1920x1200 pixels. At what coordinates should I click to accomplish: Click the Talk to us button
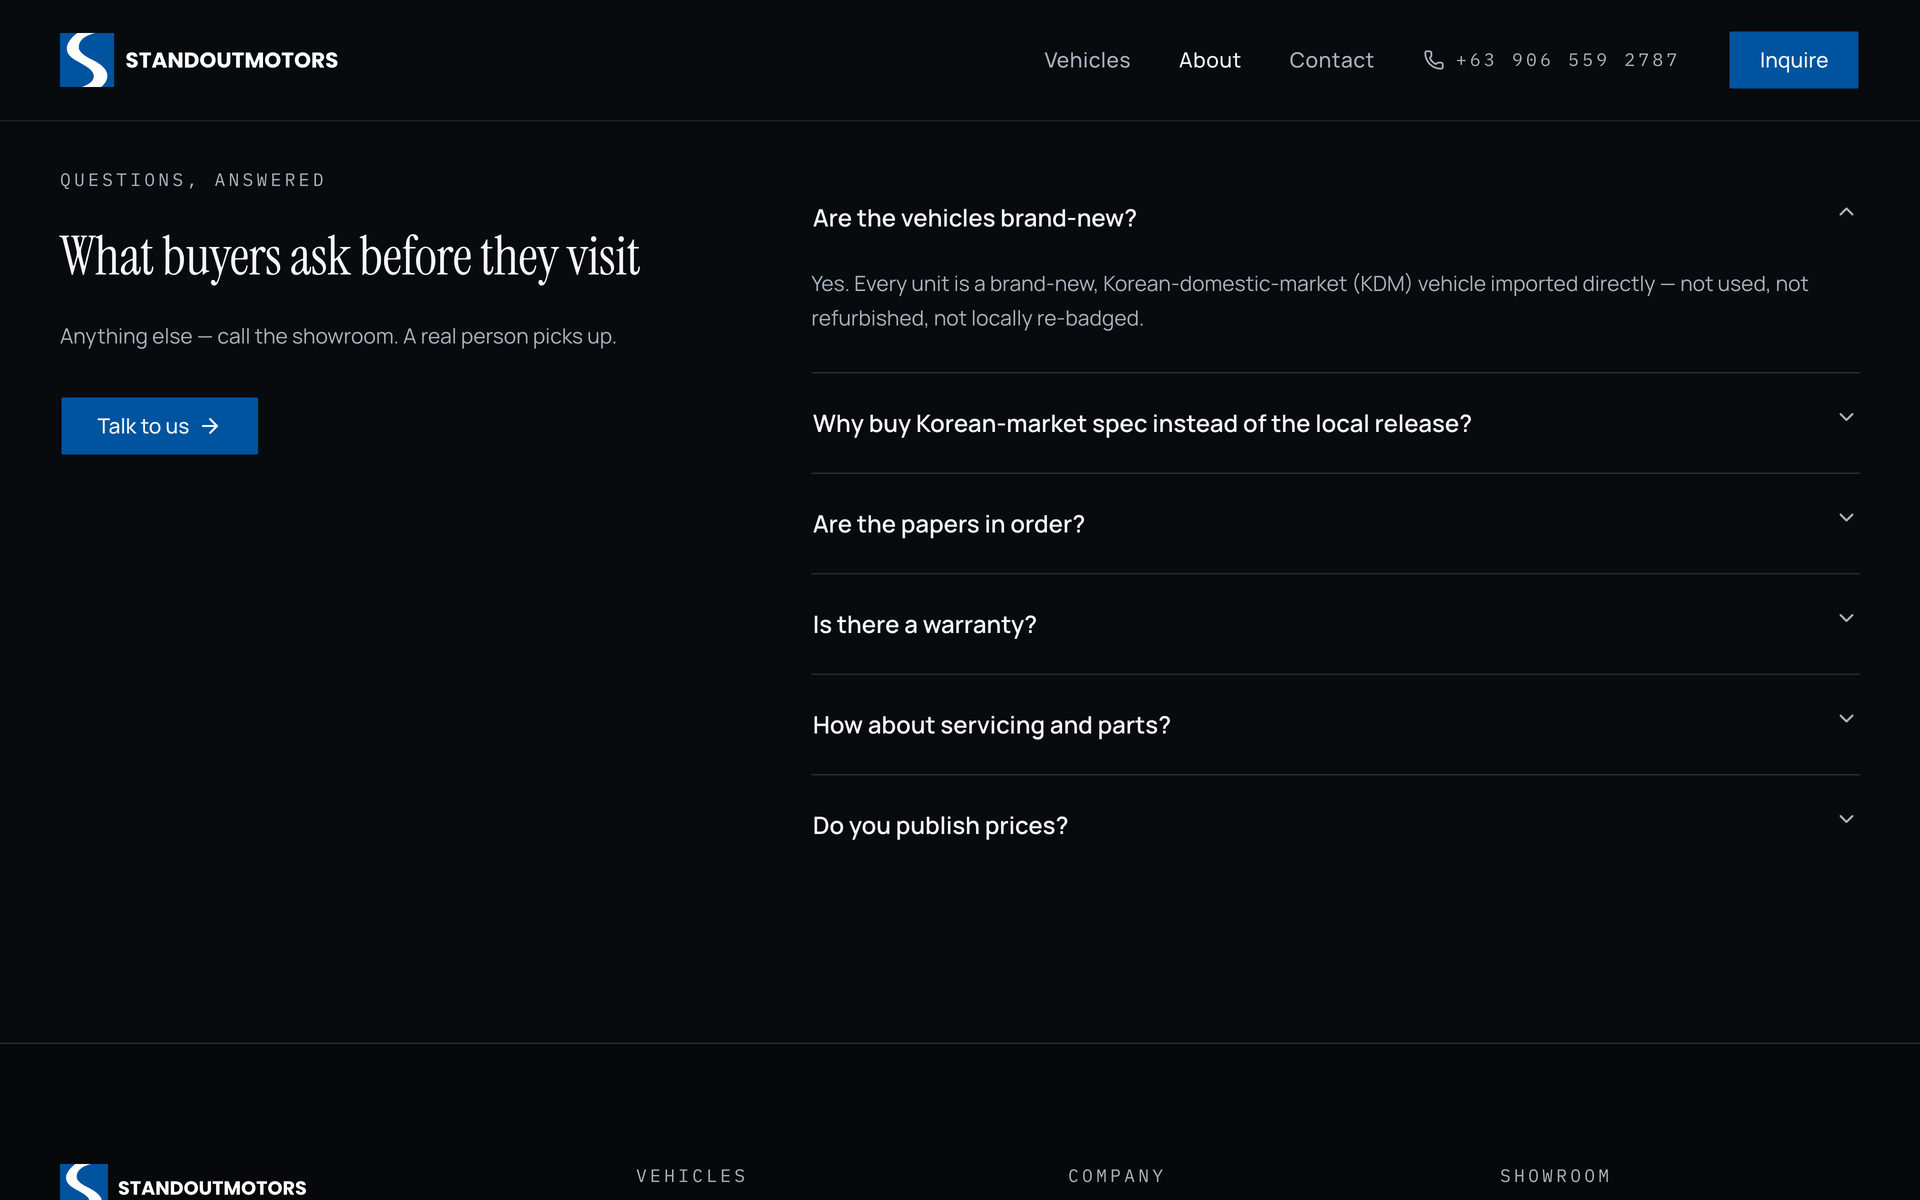(x=159, y=426)
